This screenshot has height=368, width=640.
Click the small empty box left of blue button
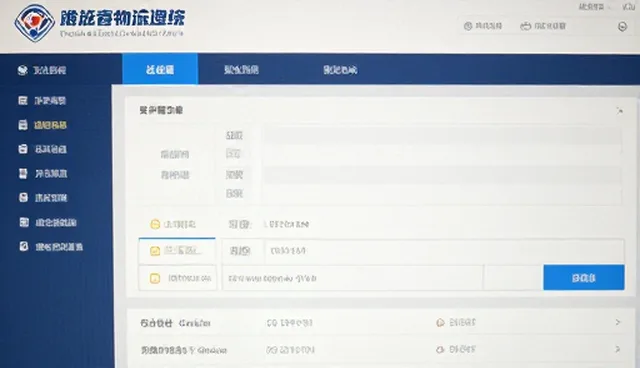[x=513, y=277]
